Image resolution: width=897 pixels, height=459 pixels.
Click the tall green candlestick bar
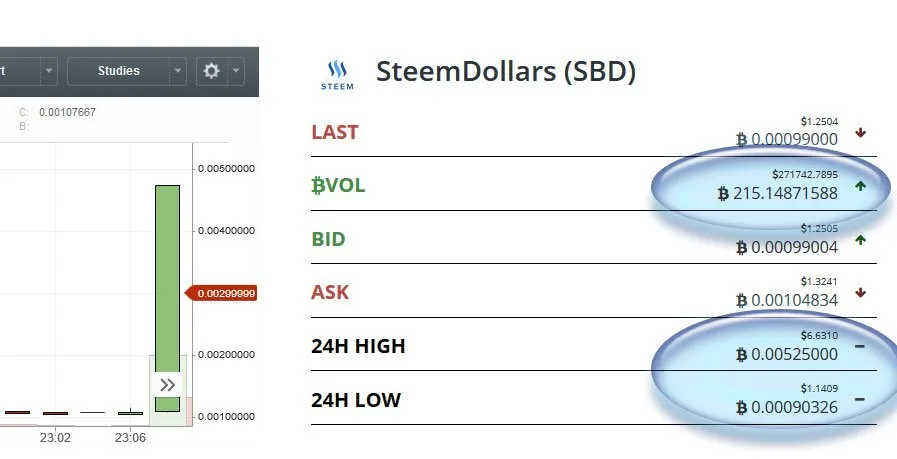tap(168, 298)
